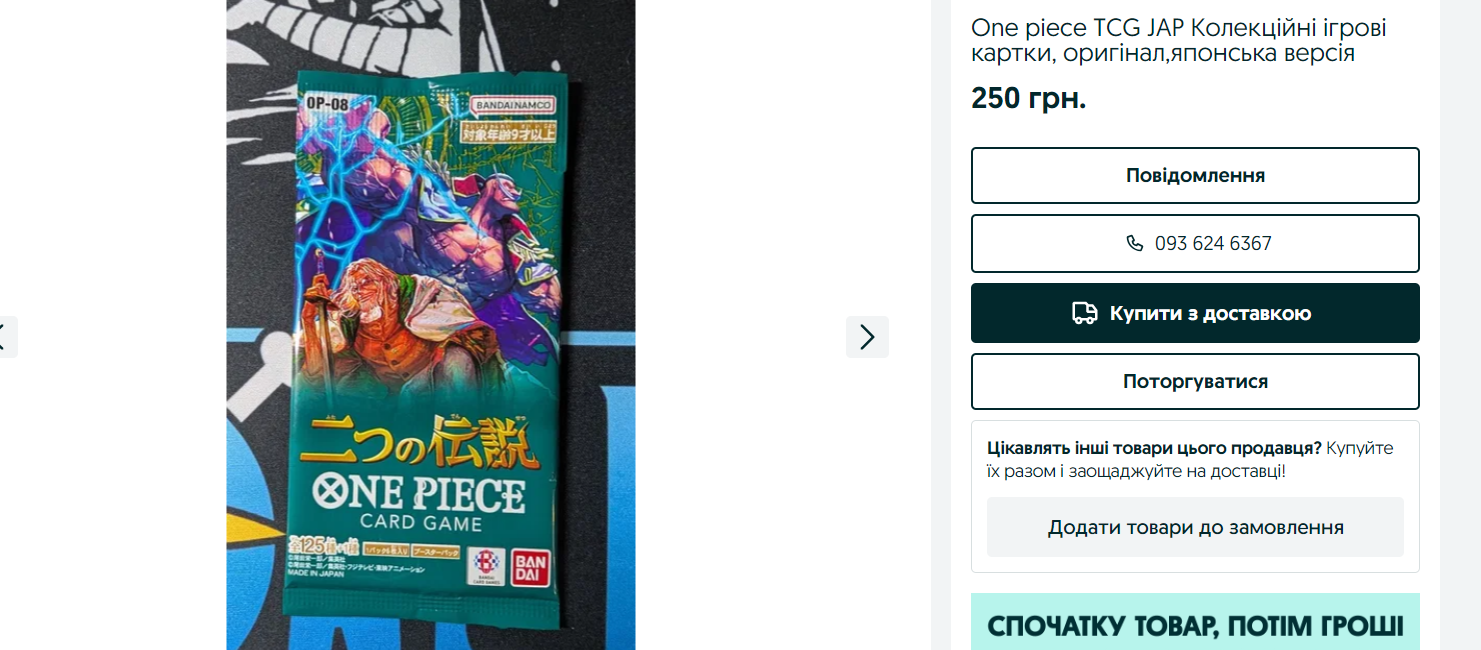Open the Повідомлення message button
1481x650 pixels.
(1195, 175)
